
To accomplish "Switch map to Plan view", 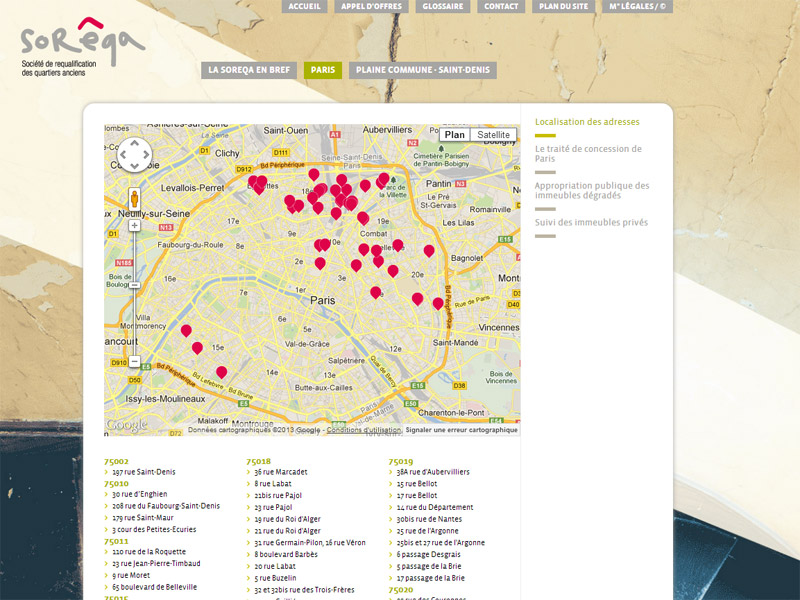I will click(455, 135).
